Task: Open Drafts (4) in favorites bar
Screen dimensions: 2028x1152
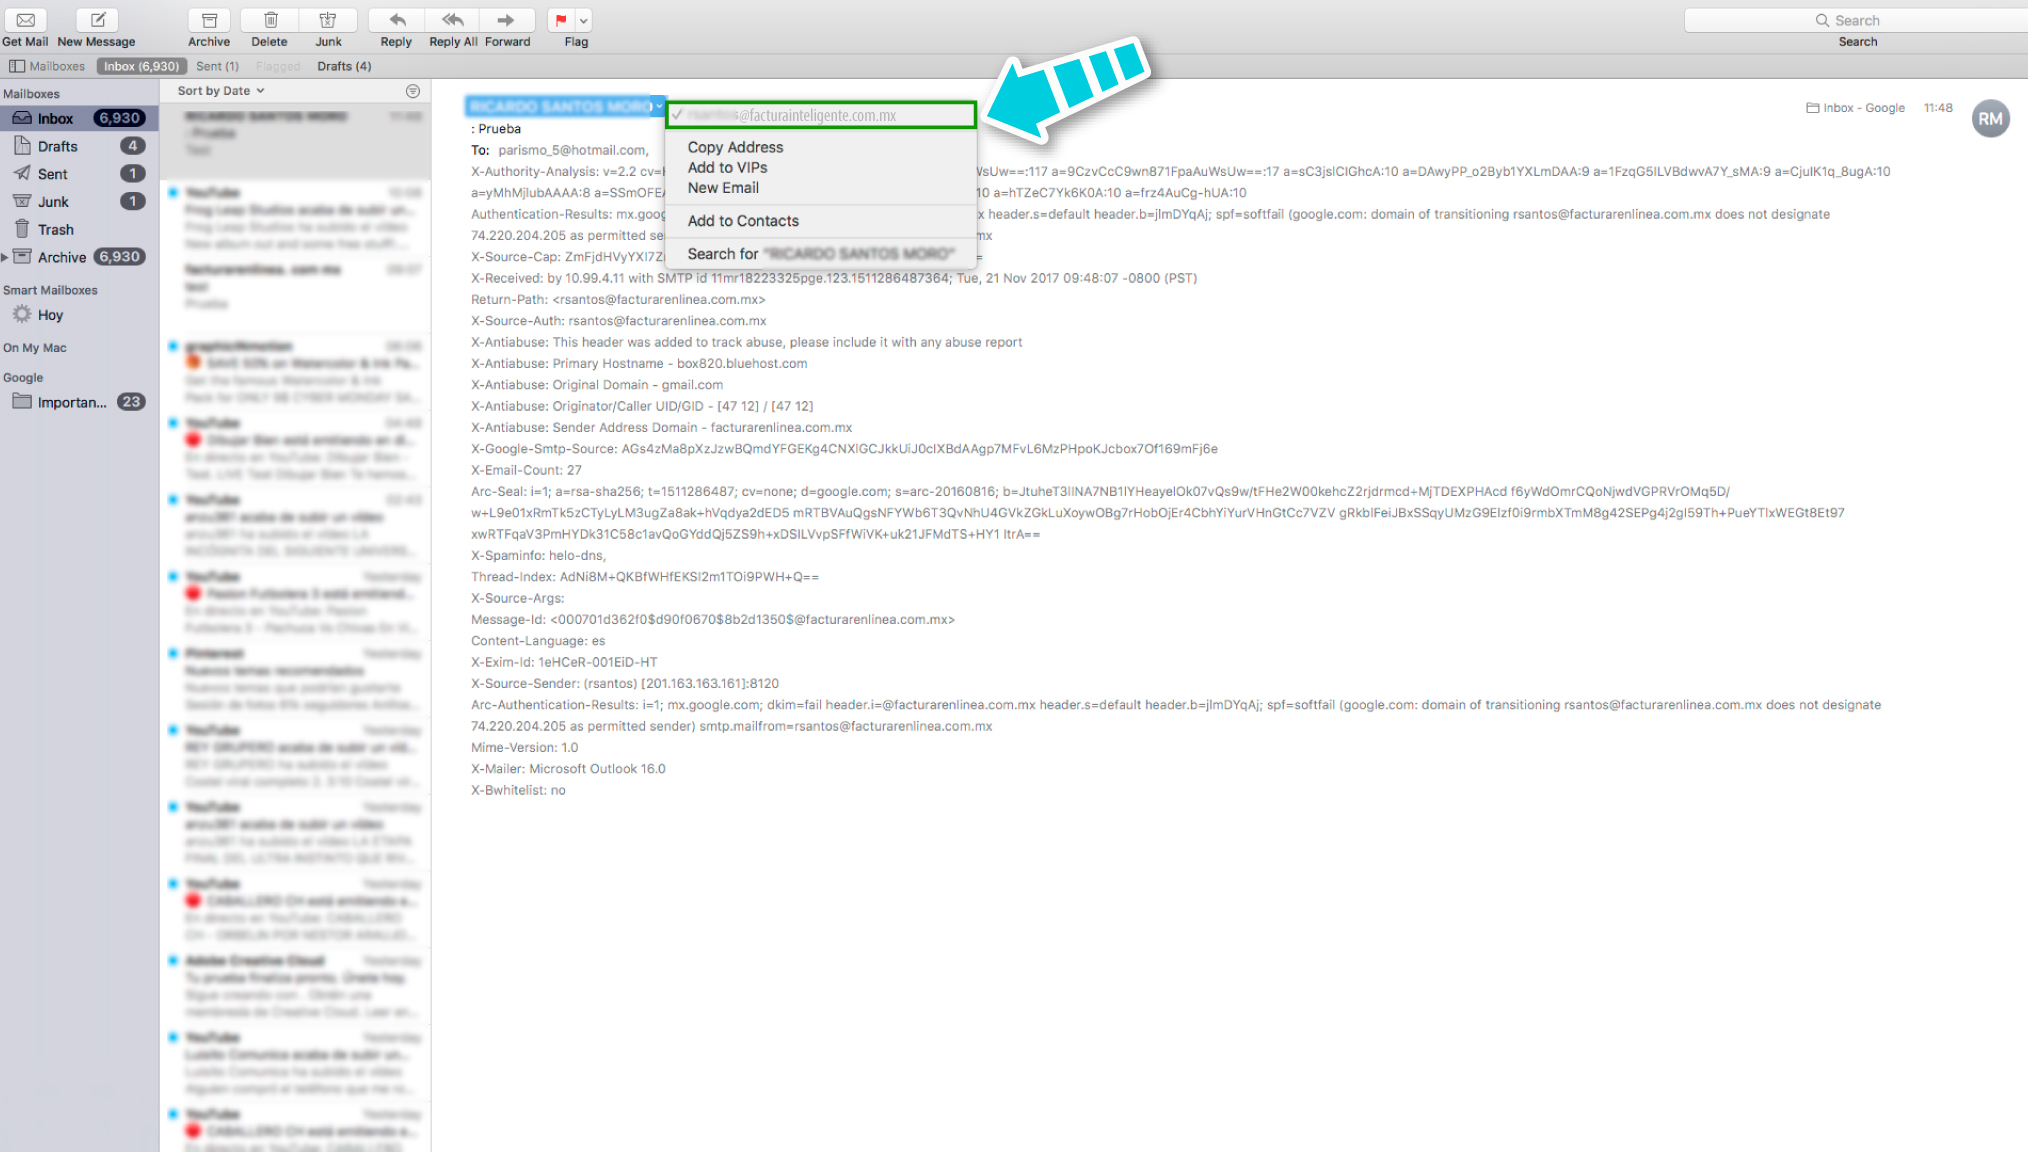Action: 344,66
